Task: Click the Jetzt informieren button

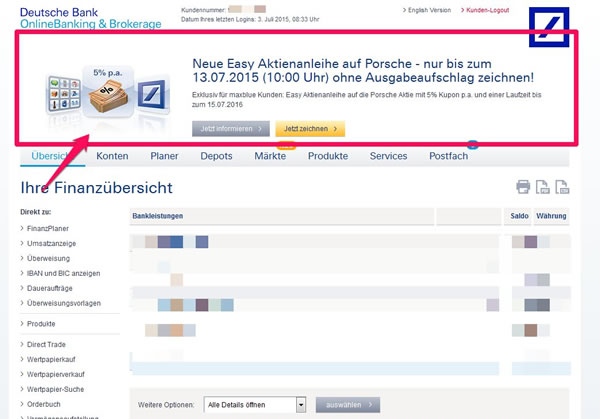Action: coord(231,129)
